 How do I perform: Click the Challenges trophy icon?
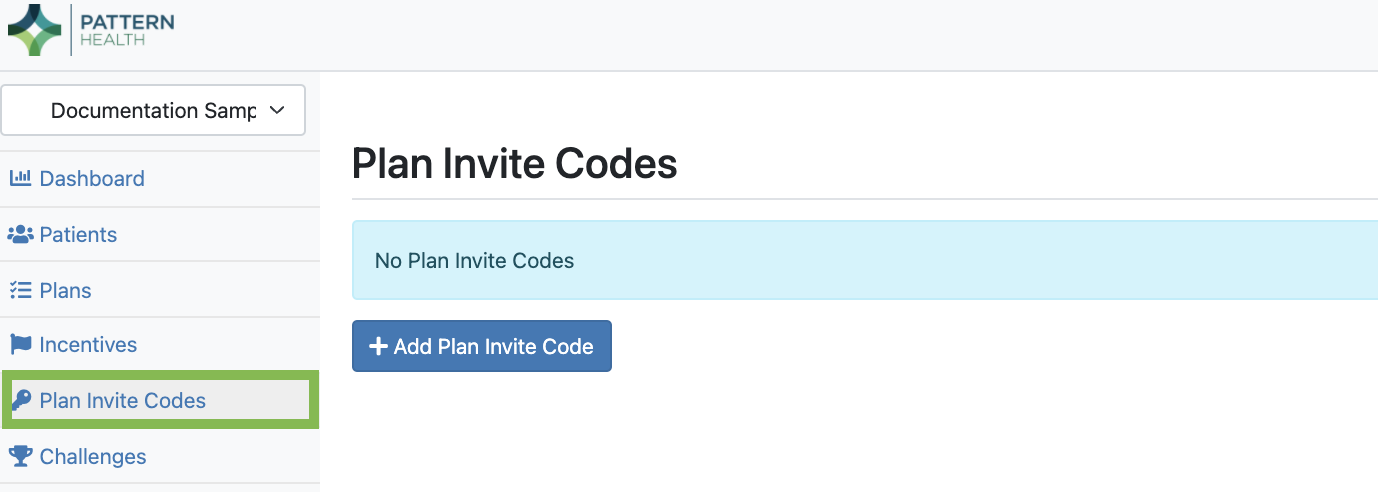pos(20,457)
